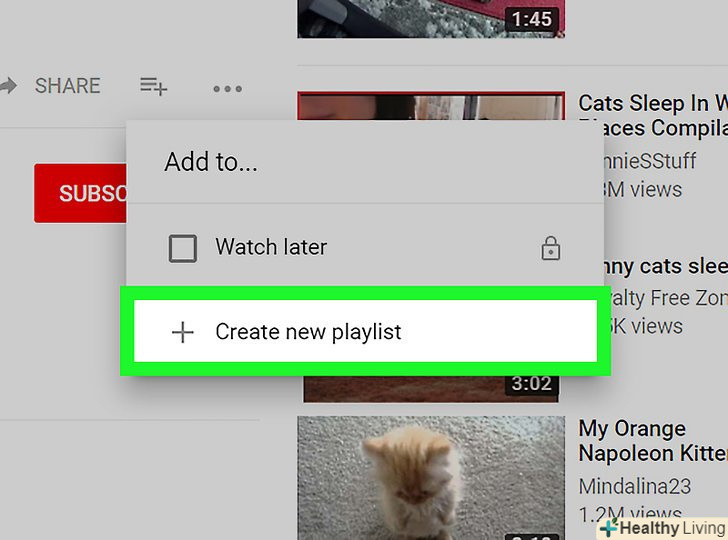The image size is (728, 540).
Task: Open the video thumbnail with 1:45 duration
Action: 431,19
